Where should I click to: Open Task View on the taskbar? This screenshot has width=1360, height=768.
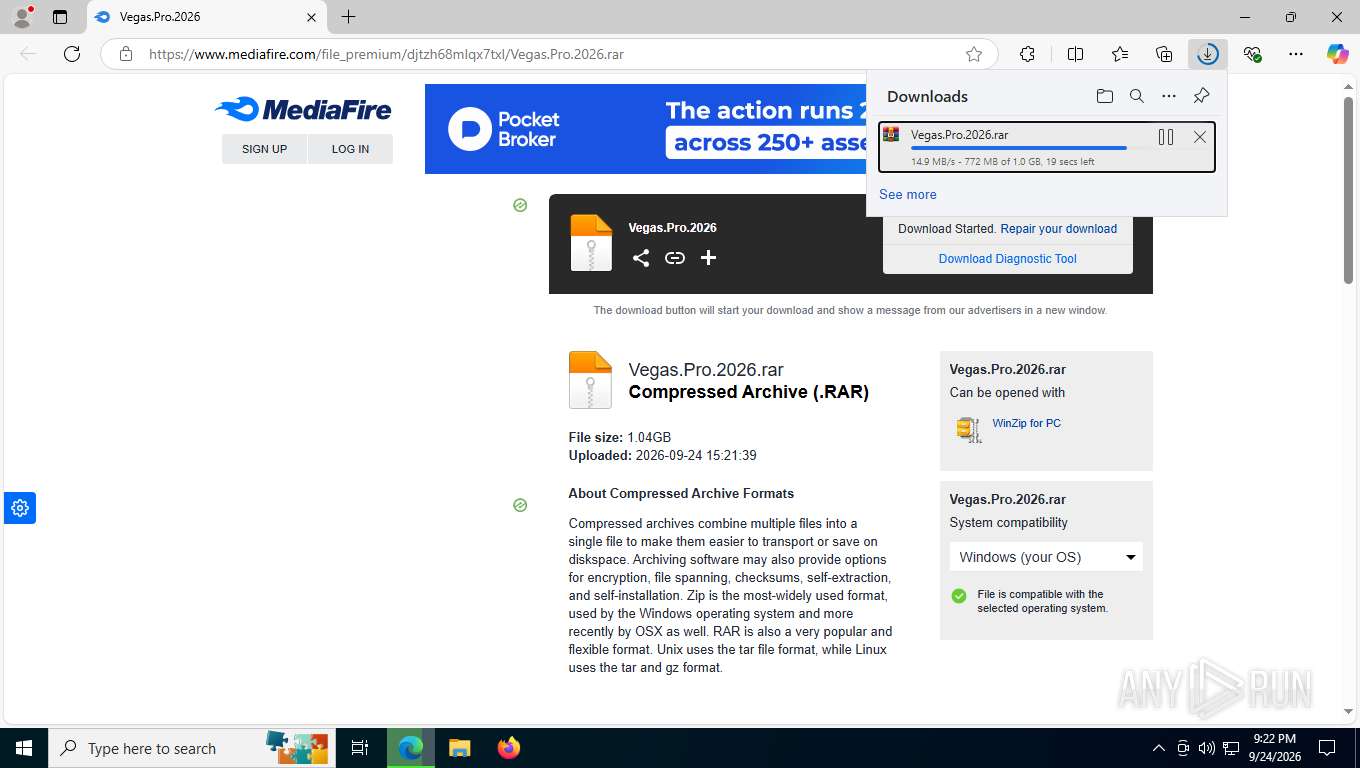pos(360,748)
